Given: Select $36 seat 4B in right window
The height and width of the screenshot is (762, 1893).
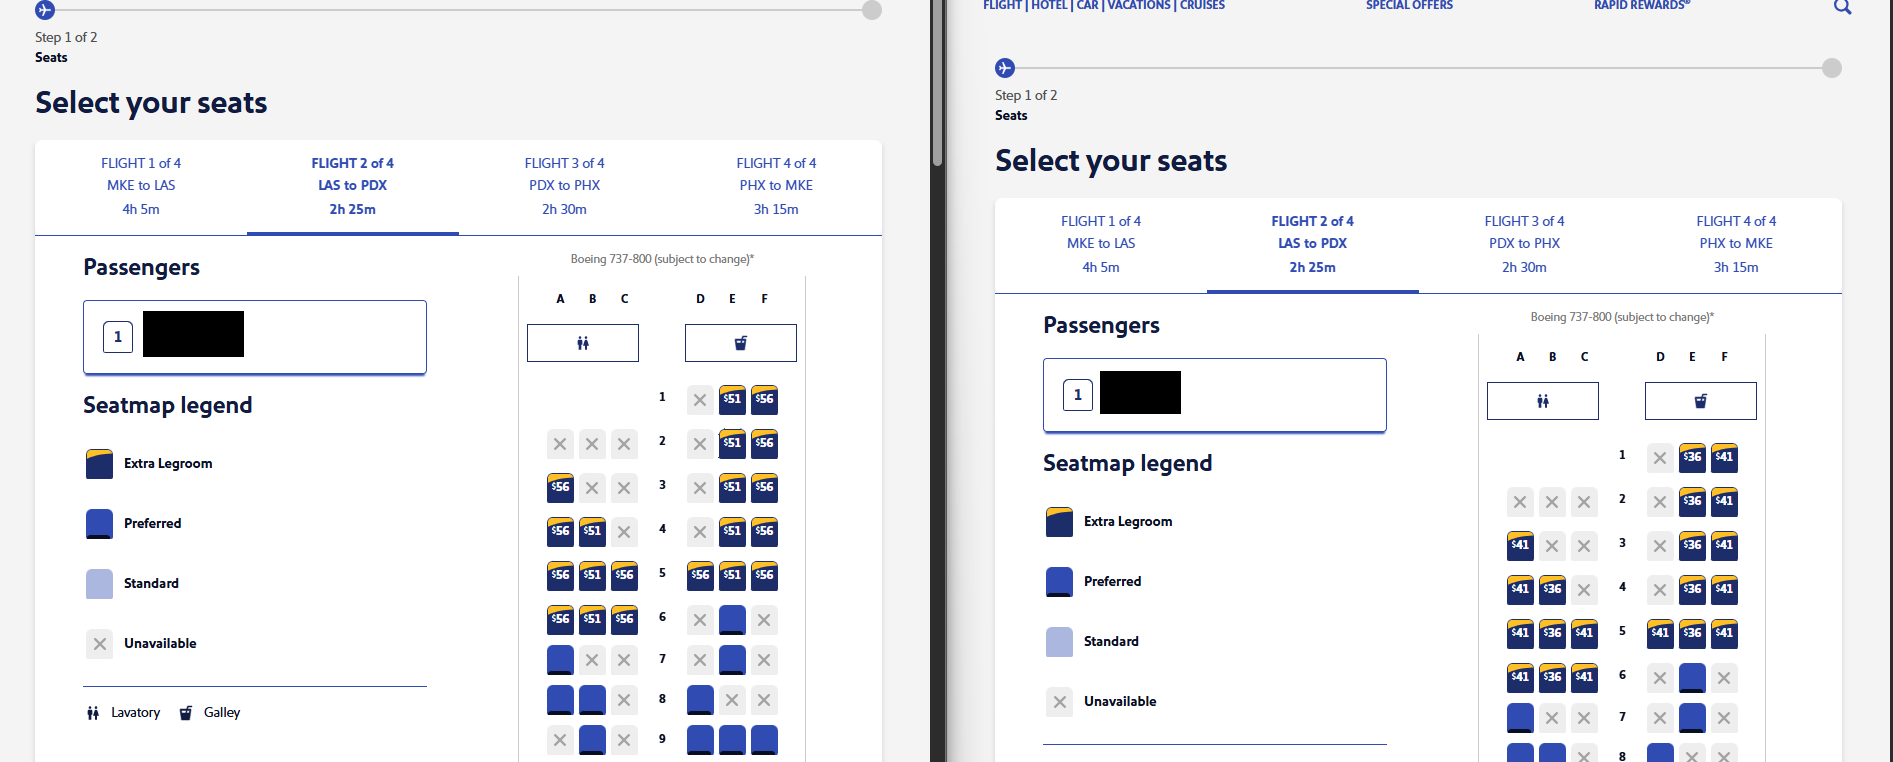Looking at the screenshot, I should click(1552, 589).
